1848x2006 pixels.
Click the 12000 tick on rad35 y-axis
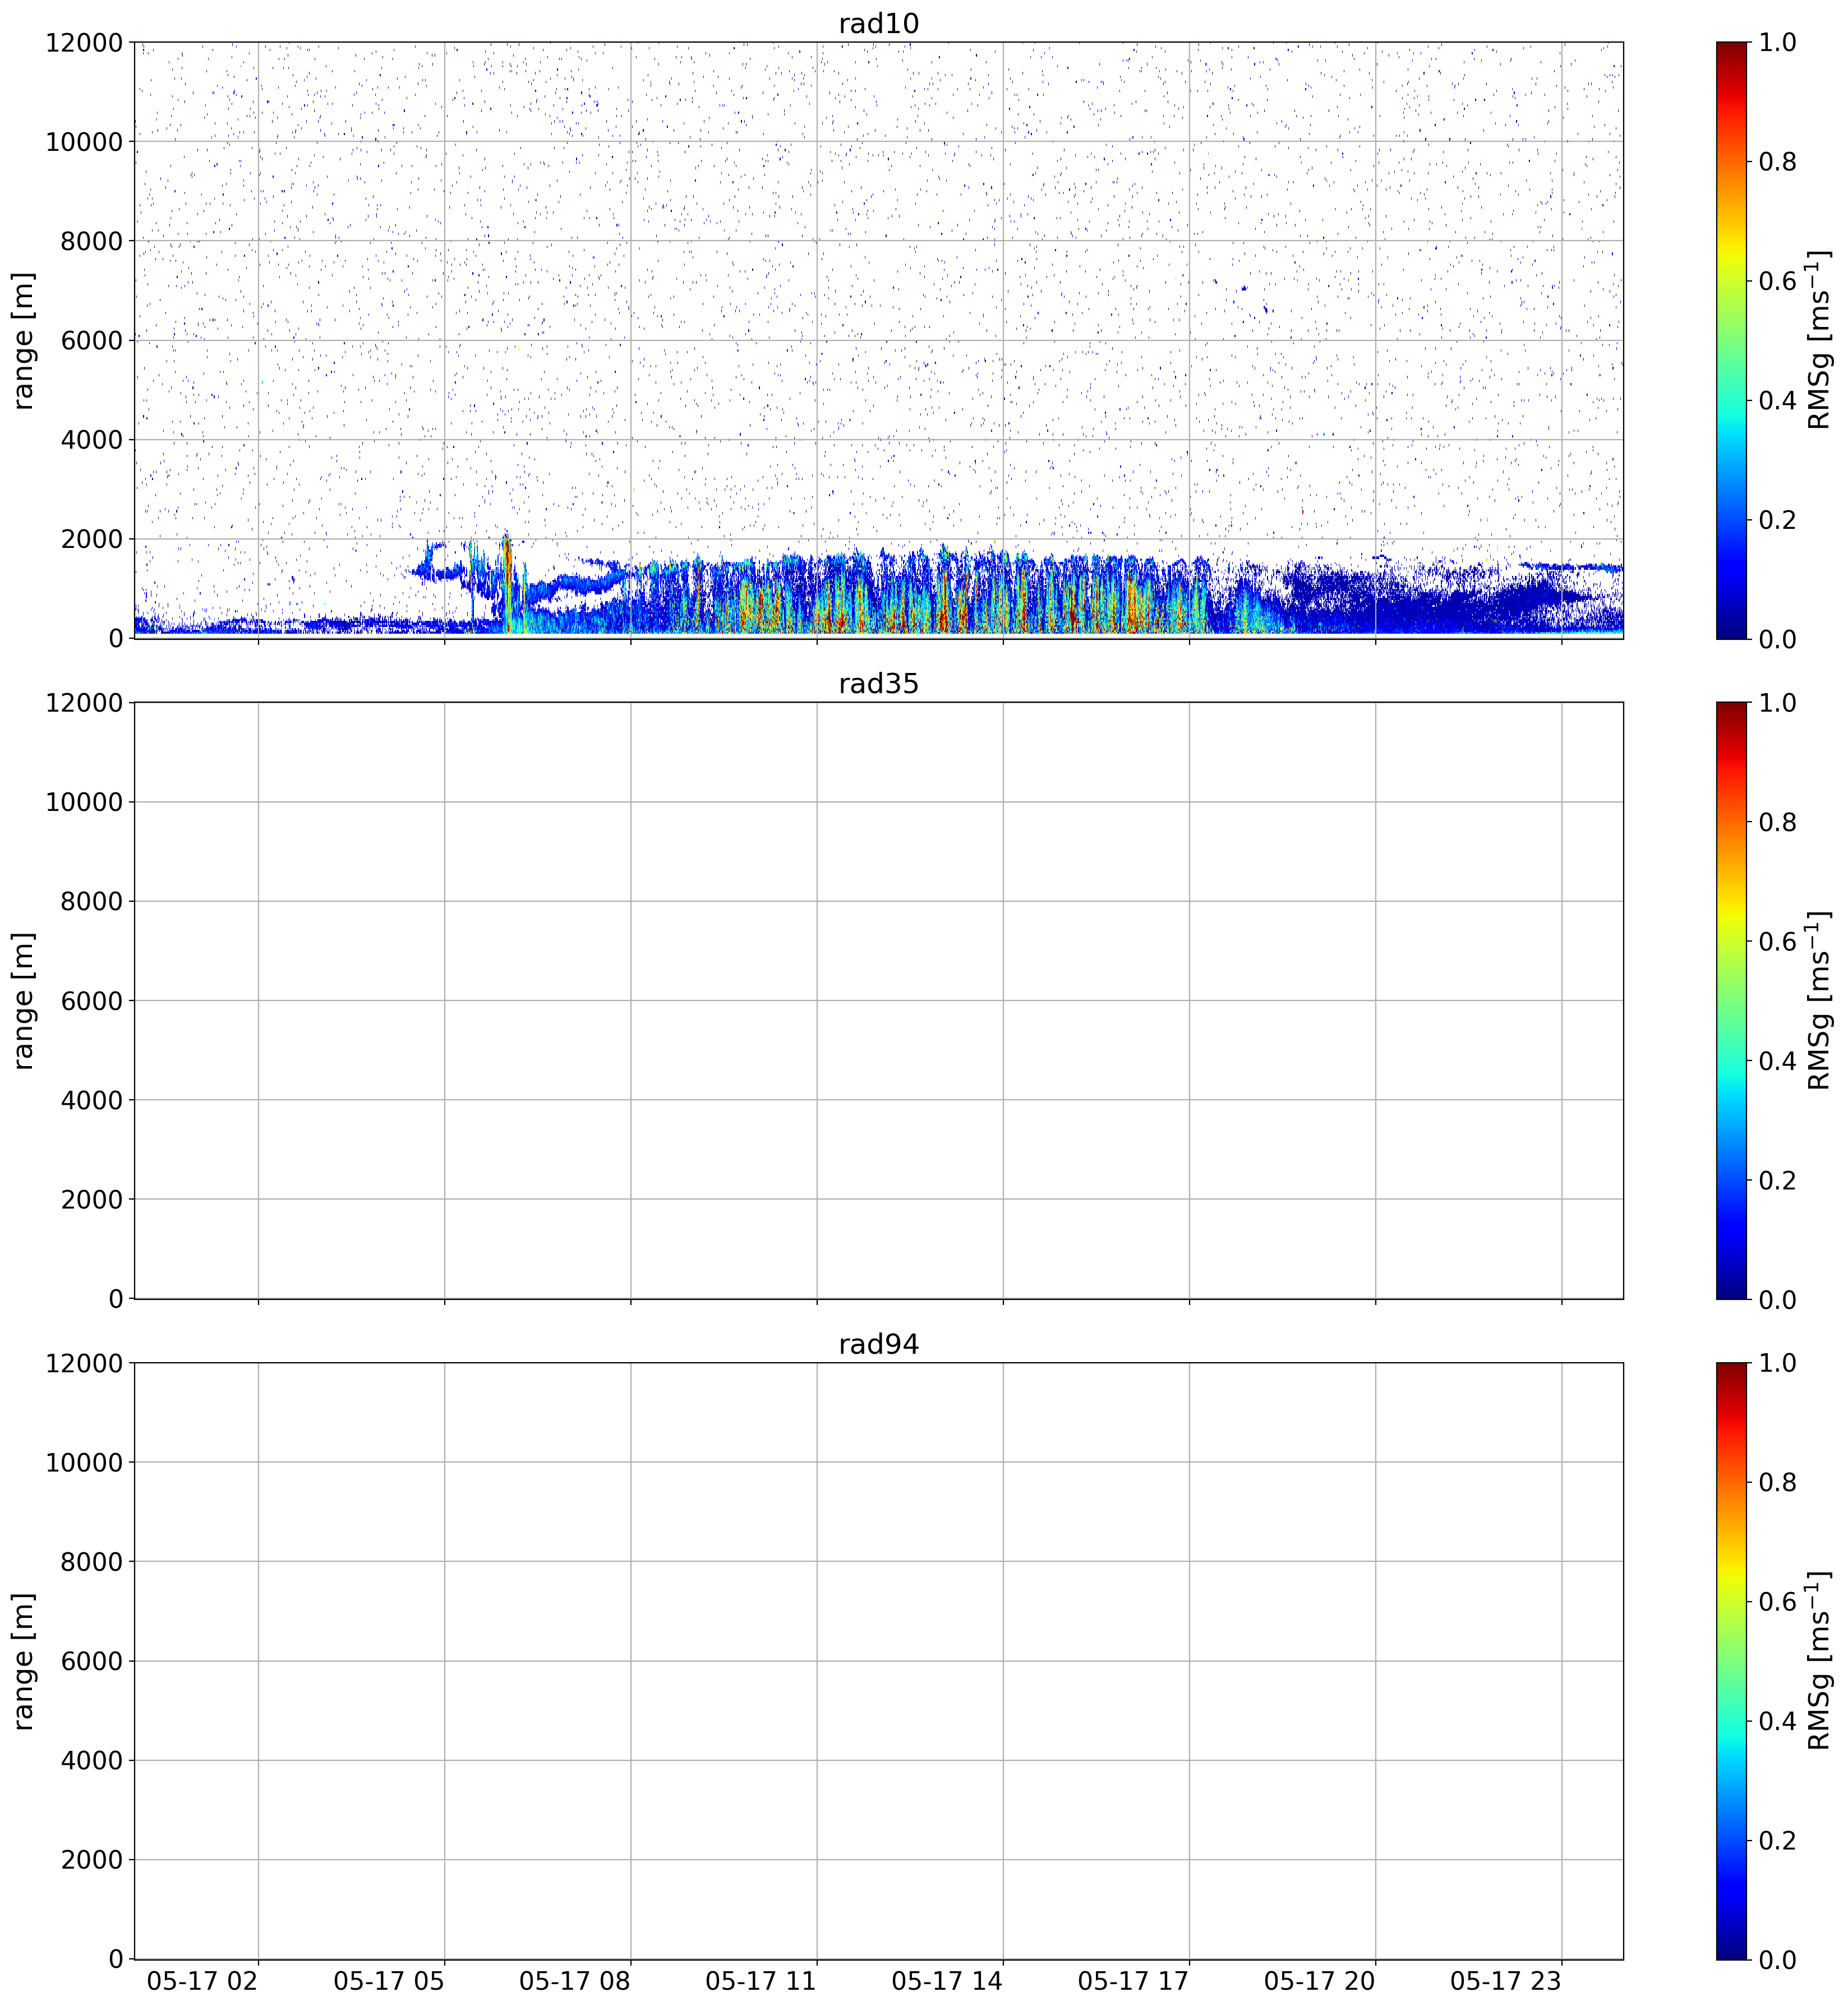coord(84,703)
